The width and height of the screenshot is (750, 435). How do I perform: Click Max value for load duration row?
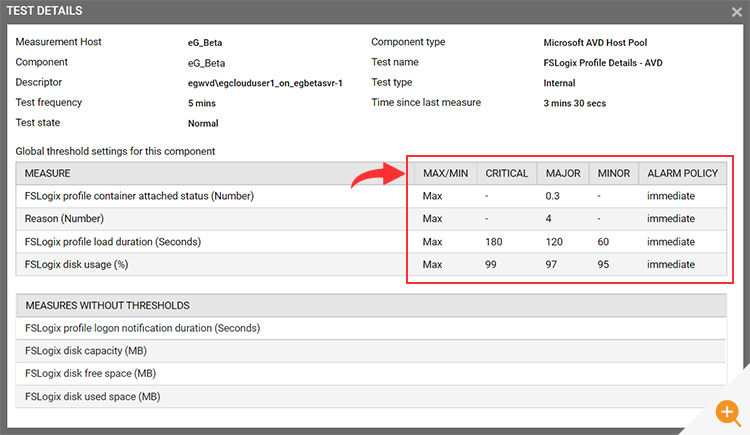pos(432,242)
